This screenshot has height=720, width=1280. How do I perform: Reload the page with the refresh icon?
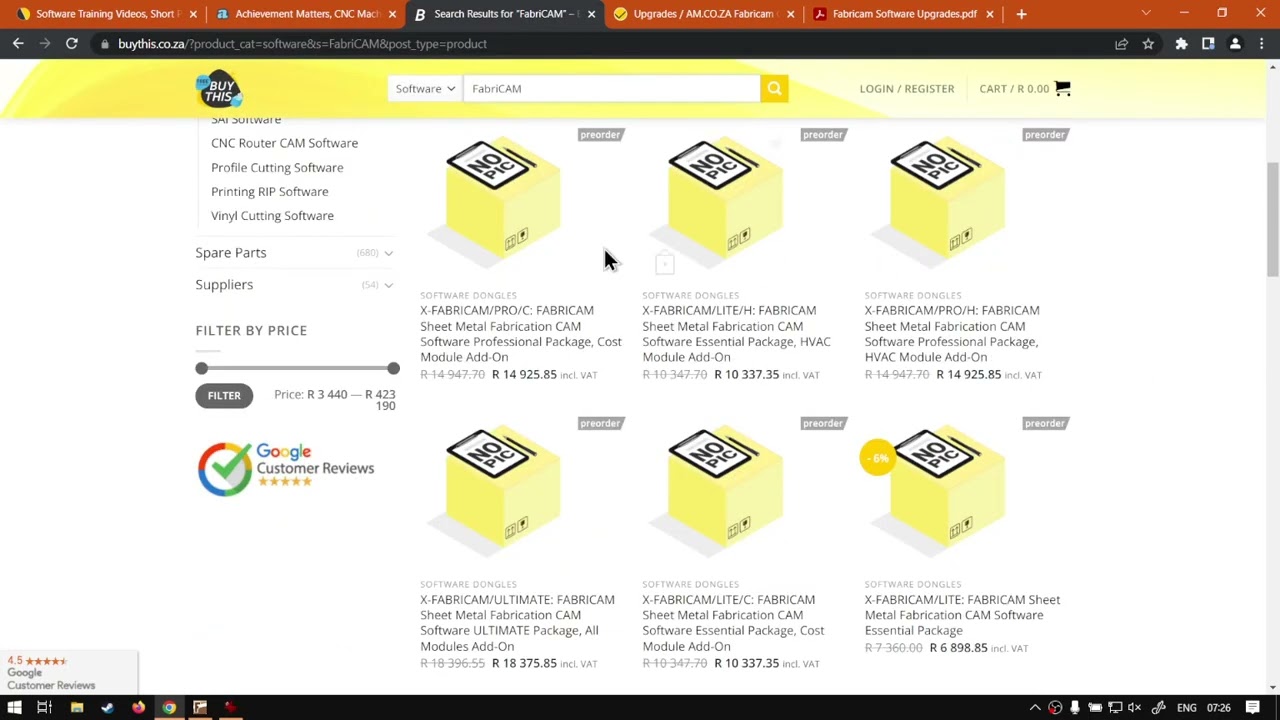72,44
